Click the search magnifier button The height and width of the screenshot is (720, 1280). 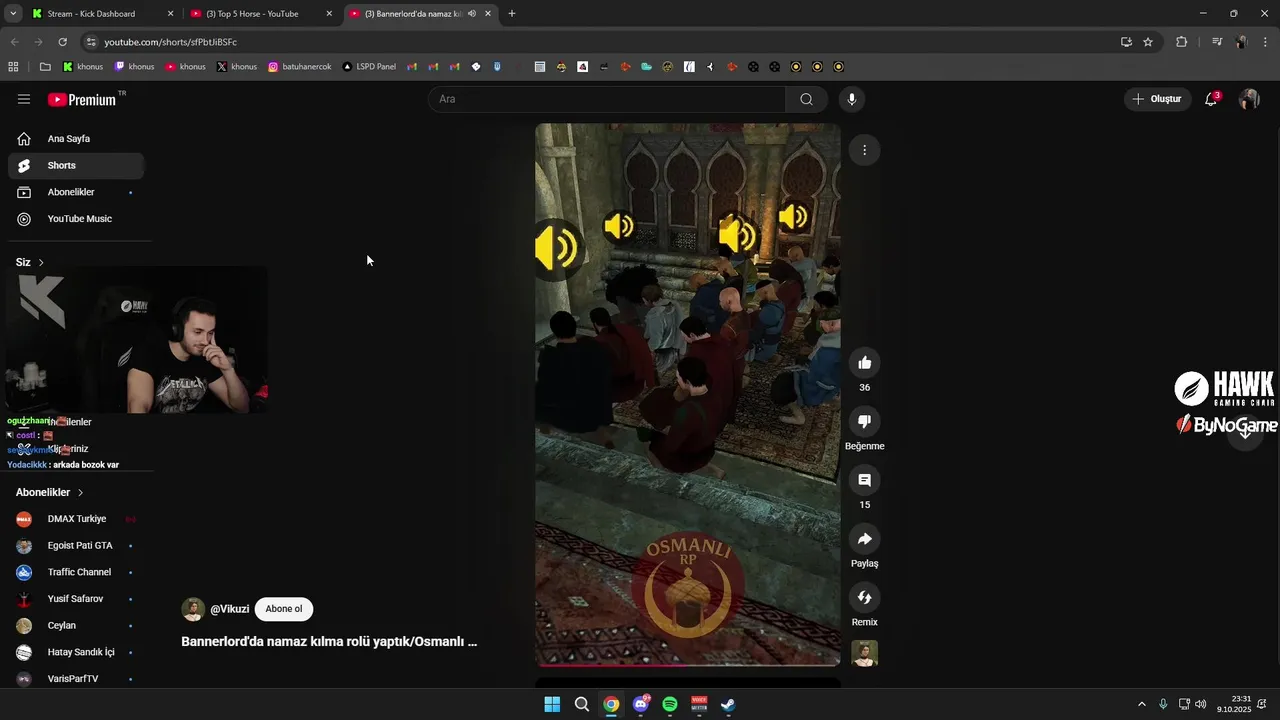click(806, 99)
